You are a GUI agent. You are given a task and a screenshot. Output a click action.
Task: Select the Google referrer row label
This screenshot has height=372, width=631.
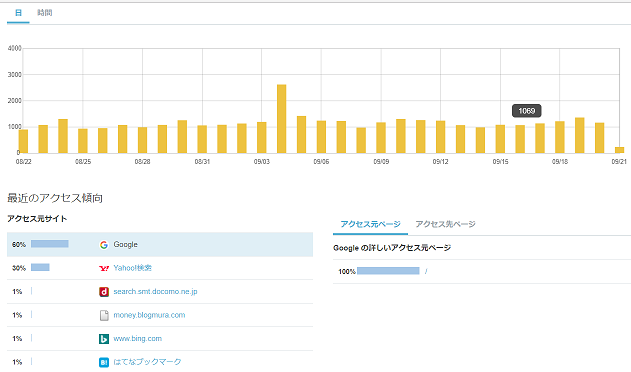click(126, 244)
